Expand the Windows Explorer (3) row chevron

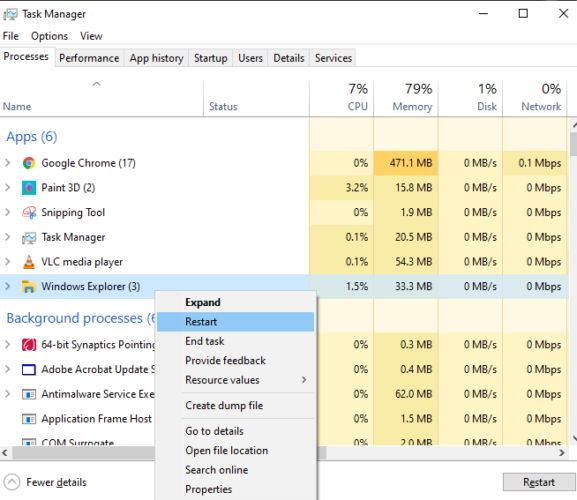coord(8,286)
